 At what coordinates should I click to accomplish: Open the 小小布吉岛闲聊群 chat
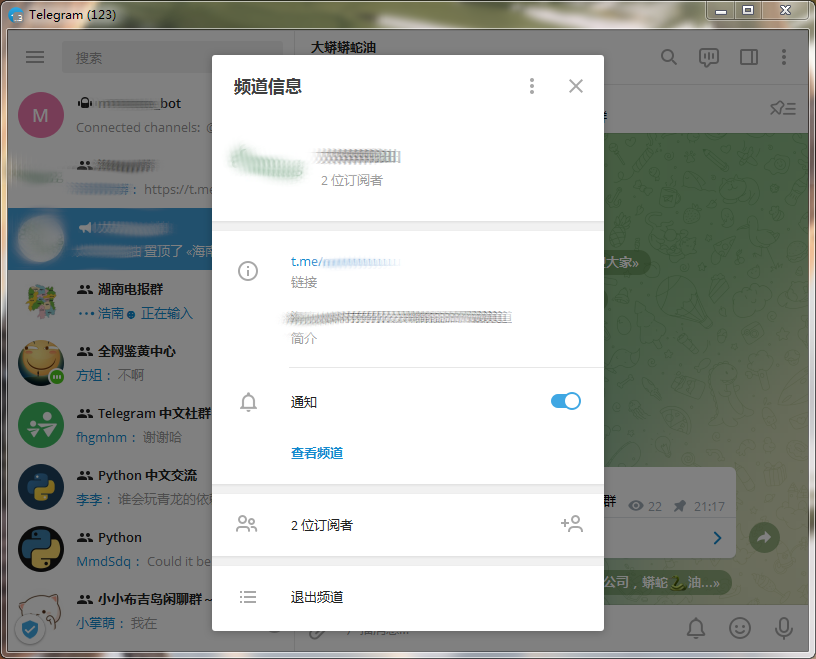point(110,611)
